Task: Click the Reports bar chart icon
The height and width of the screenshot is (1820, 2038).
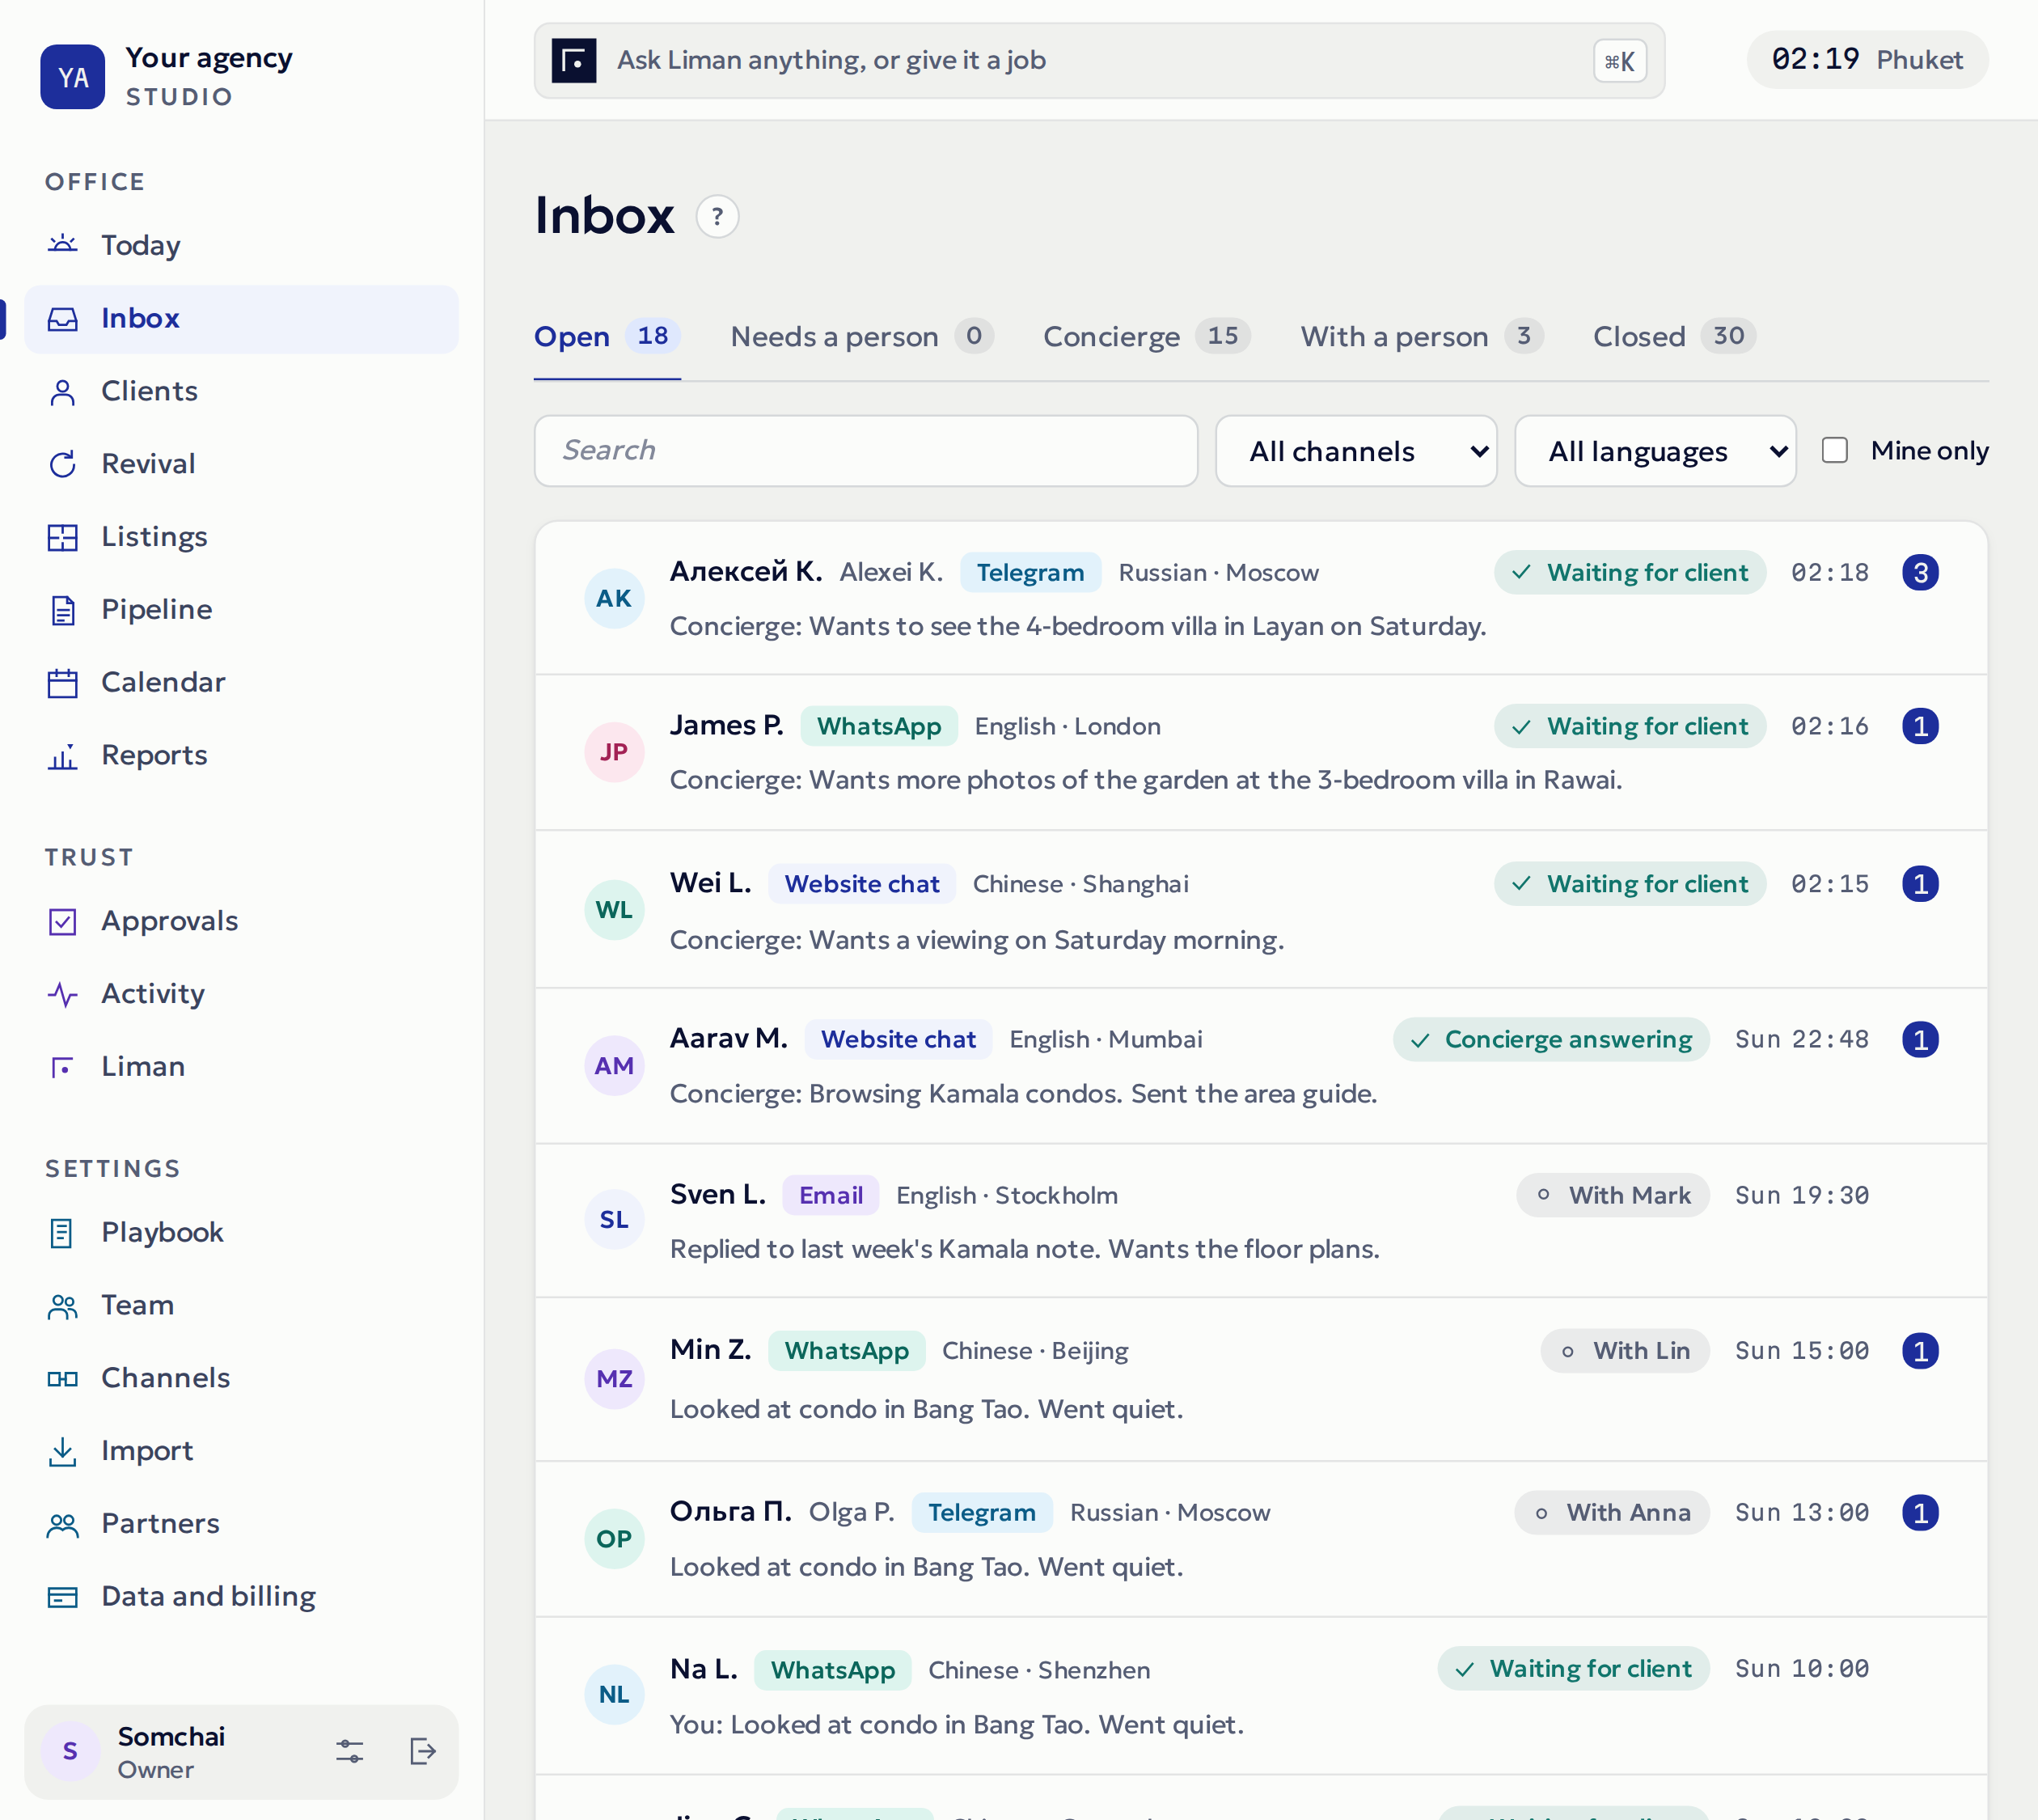Action: pos(62,756)
